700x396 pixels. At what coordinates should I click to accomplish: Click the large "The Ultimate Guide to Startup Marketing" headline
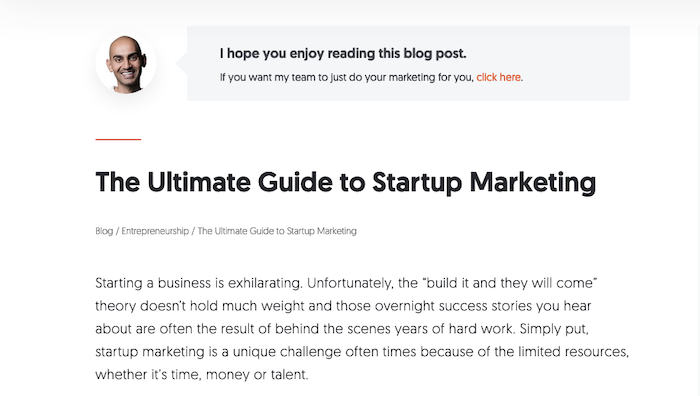point(346,182)
